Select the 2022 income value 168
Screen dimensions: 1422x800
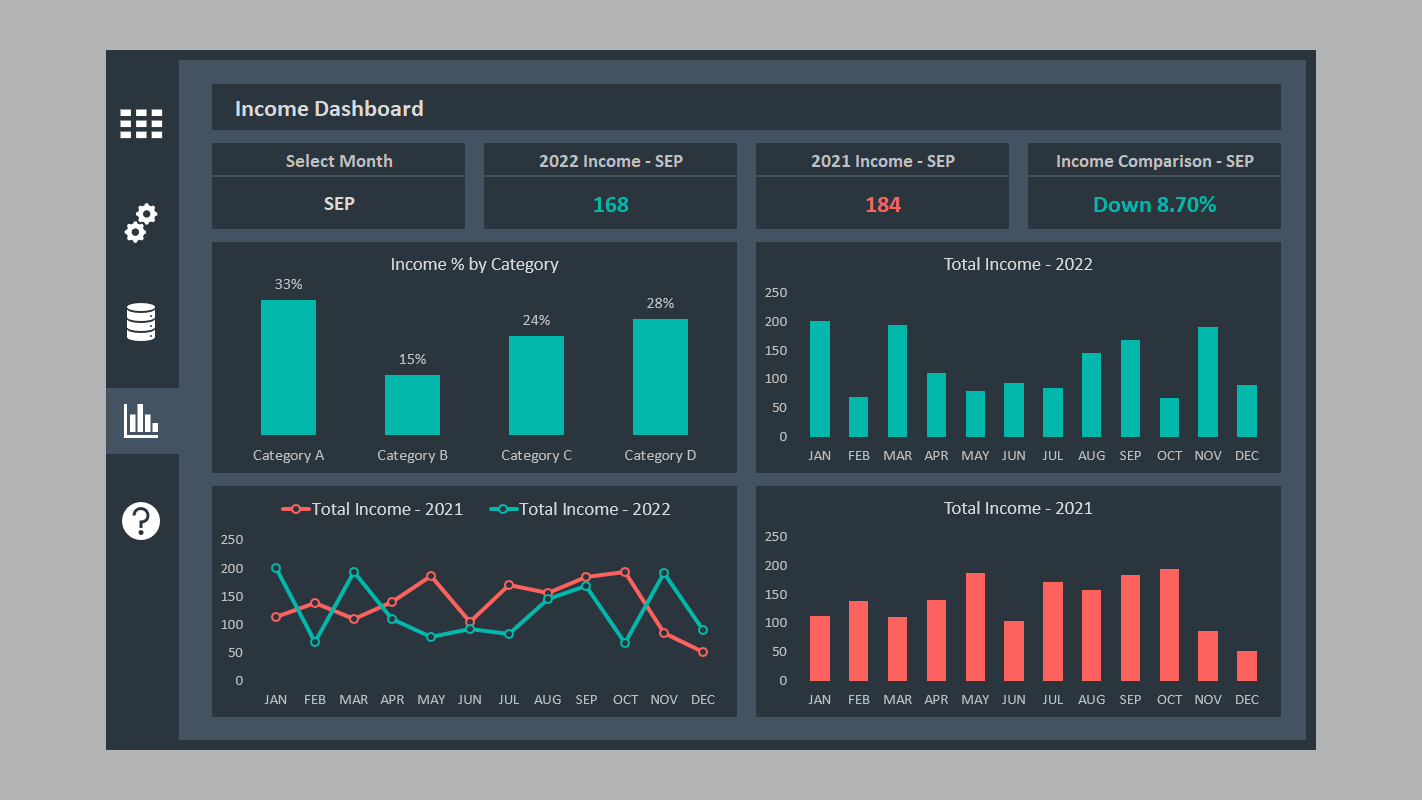click(611, 205)
